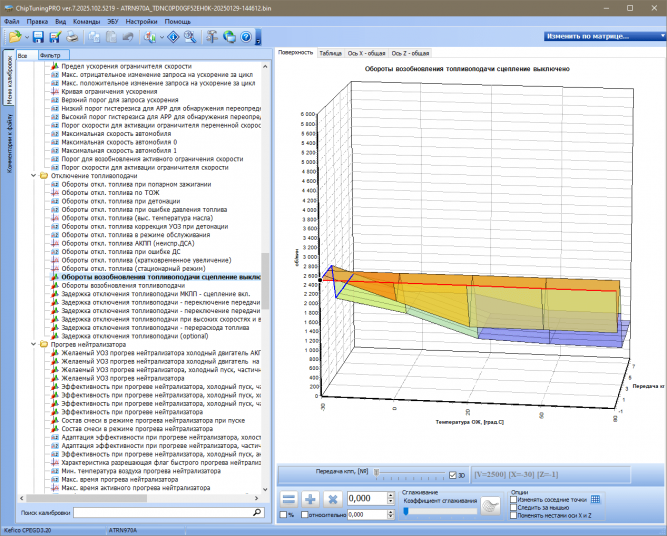Screen dimensions: 667x536
Task: Switch to the Таблица tab
Action: click(331, 53)
